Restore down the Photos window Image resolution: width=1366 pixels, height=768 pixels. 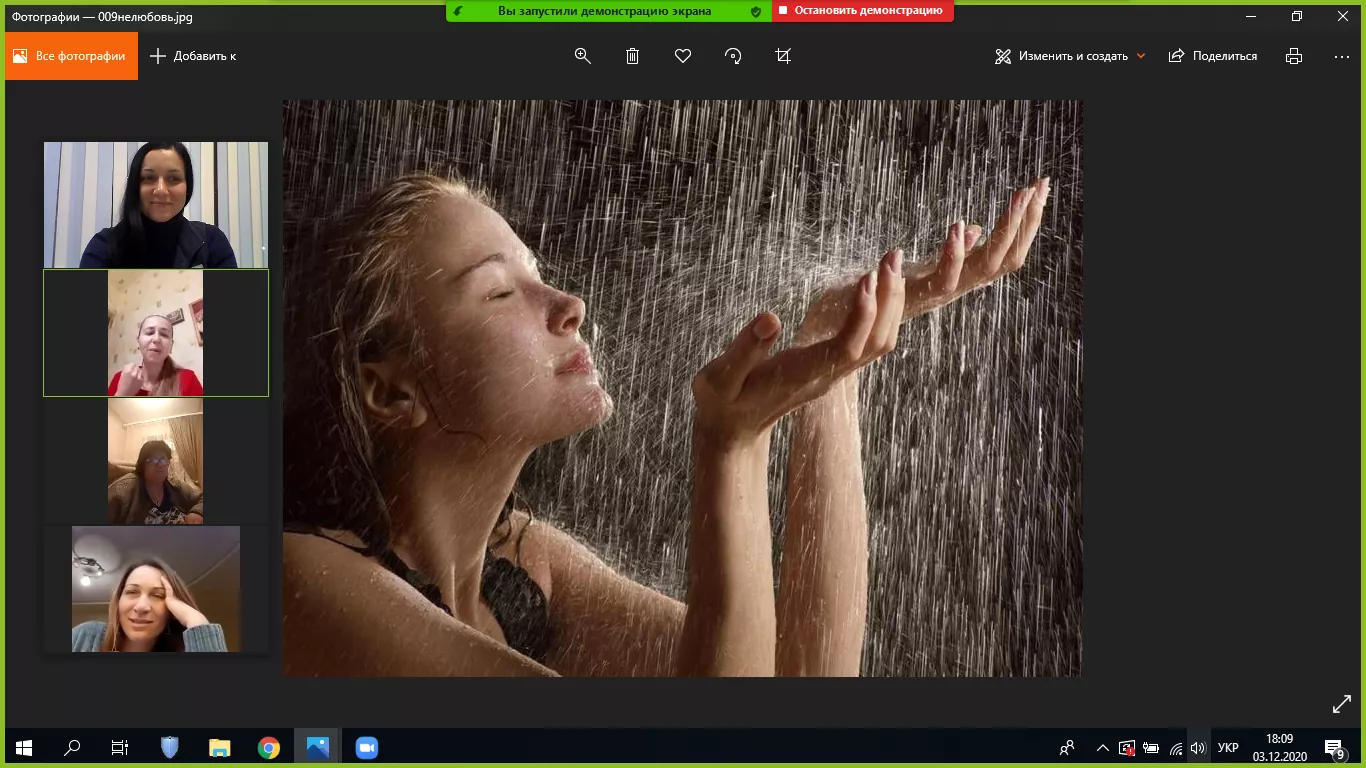click(x=1297, y=16)
